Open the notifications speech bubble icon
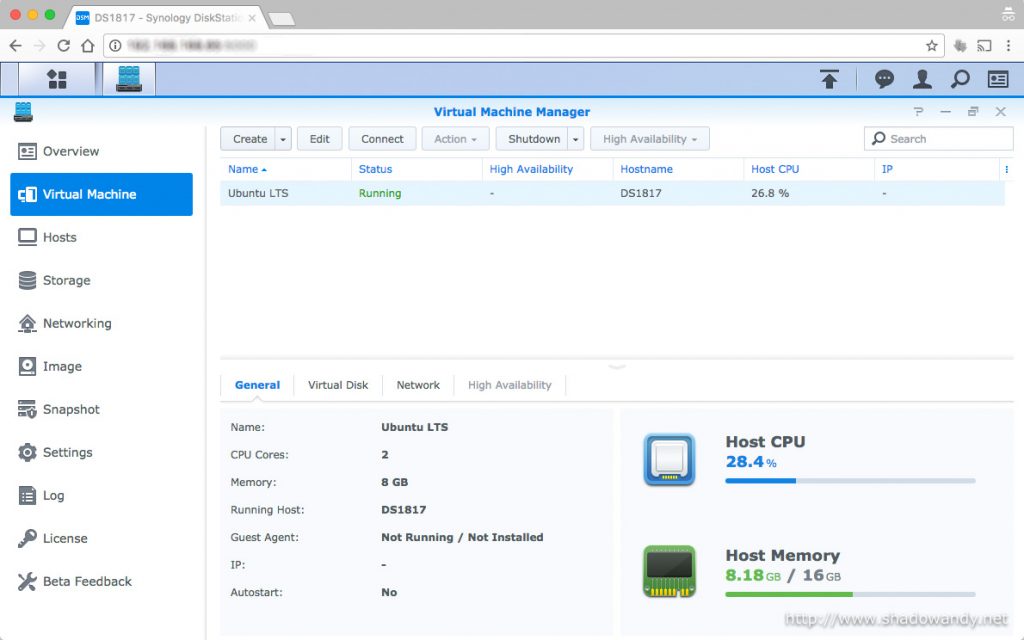Screen dimensions: 1024x640 [x=884, y=79]
